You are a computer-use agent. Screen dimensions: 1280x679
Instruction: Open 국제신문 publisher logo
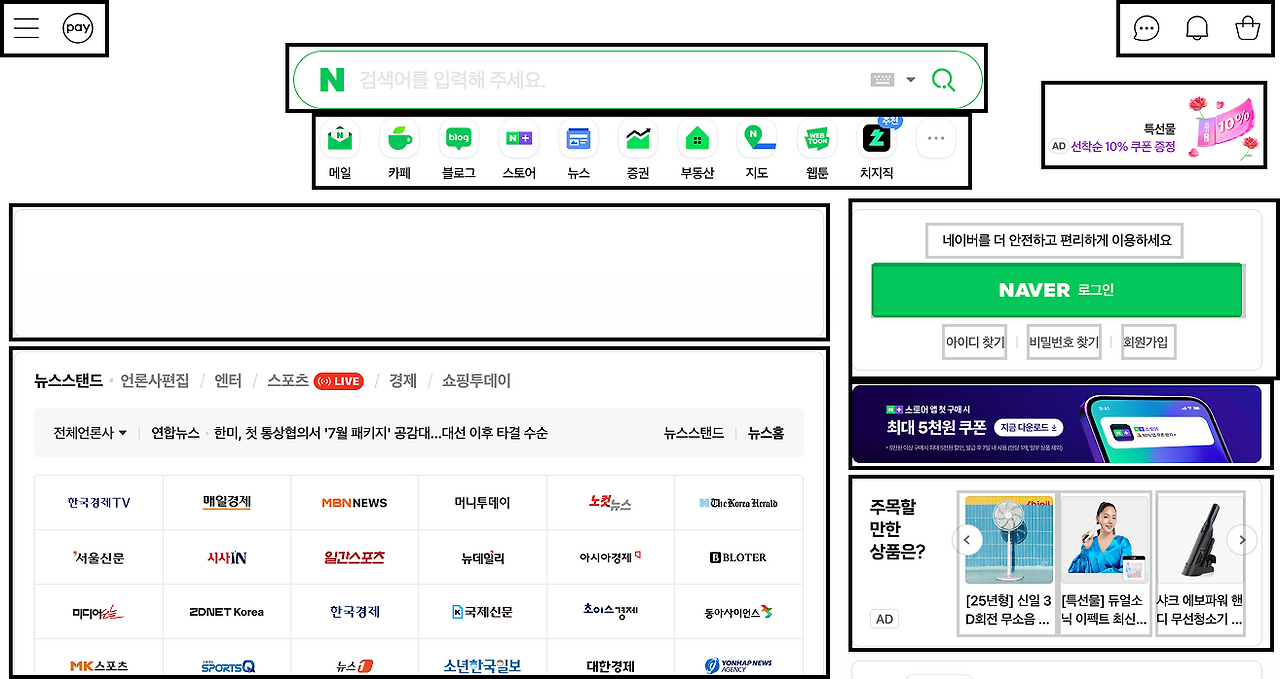click(x=483, y=611)
